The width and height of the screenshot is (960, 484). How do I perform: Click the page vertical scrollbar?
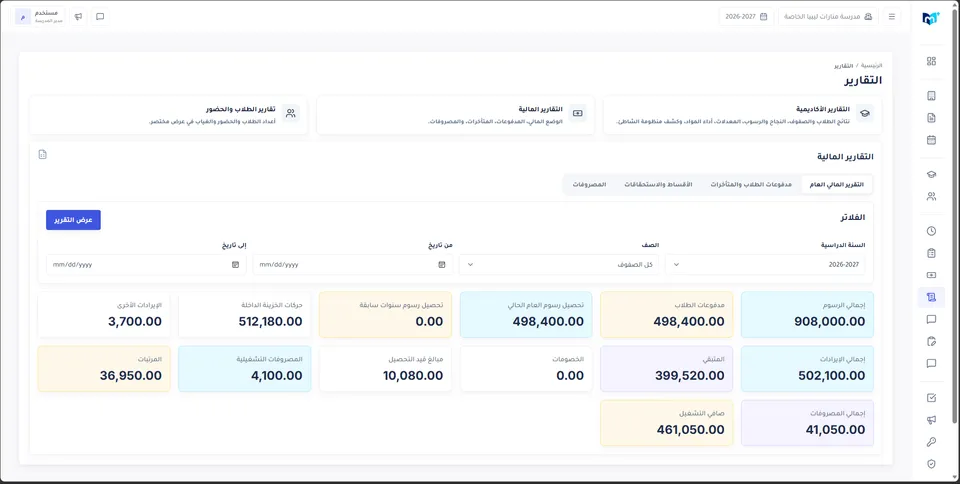[x=956, y=217]
